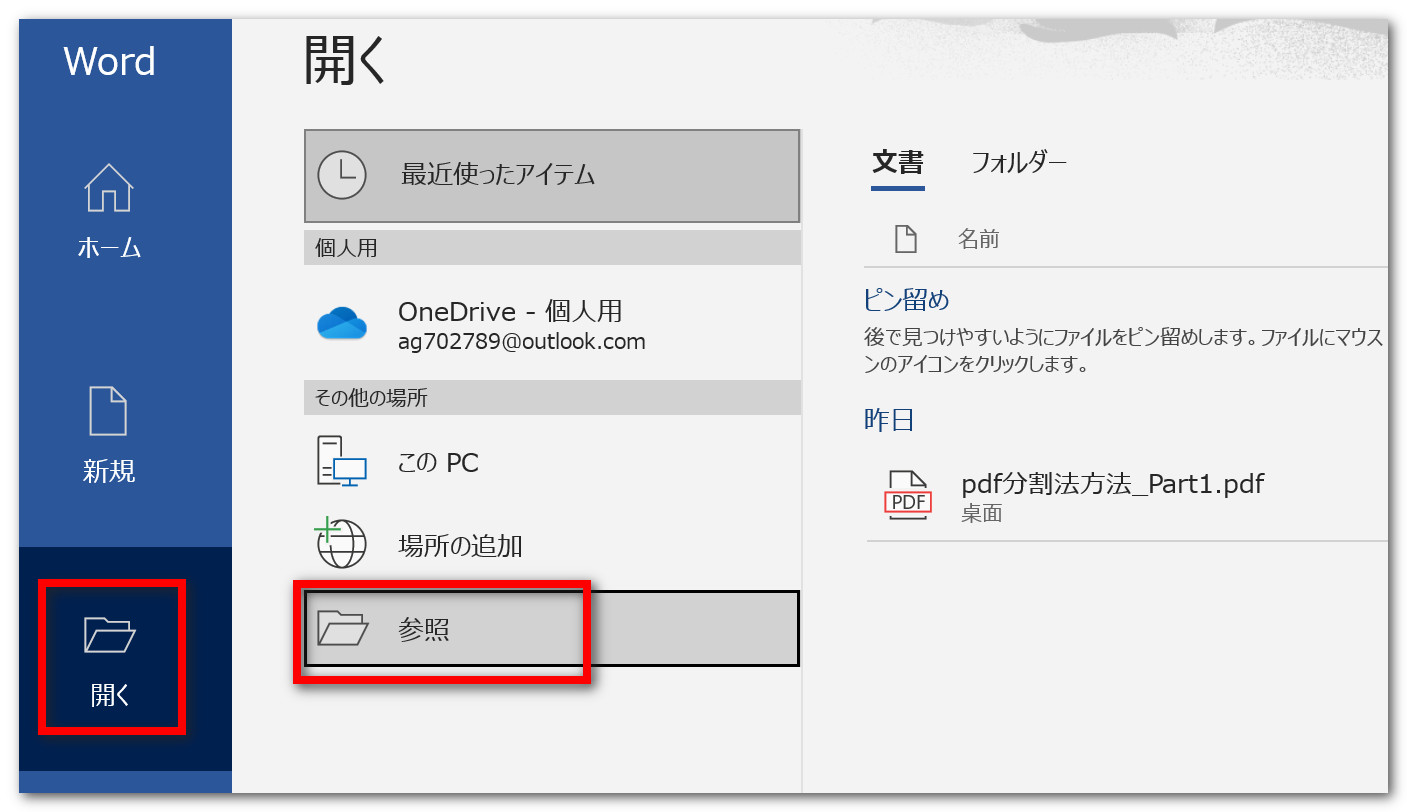Click the globe Add a place icon
1407x812 pixels.
pyautogui.click(x=341, y=543)
